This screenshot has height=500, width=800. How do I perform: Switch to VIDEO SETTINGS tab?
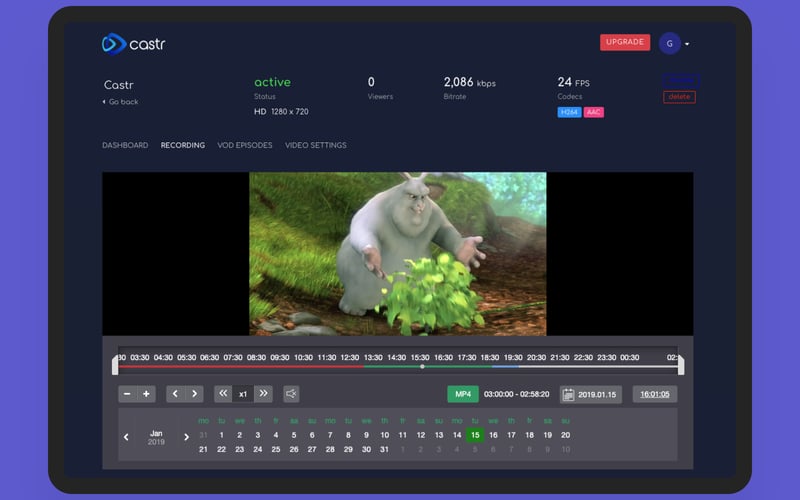pos(316,145)
